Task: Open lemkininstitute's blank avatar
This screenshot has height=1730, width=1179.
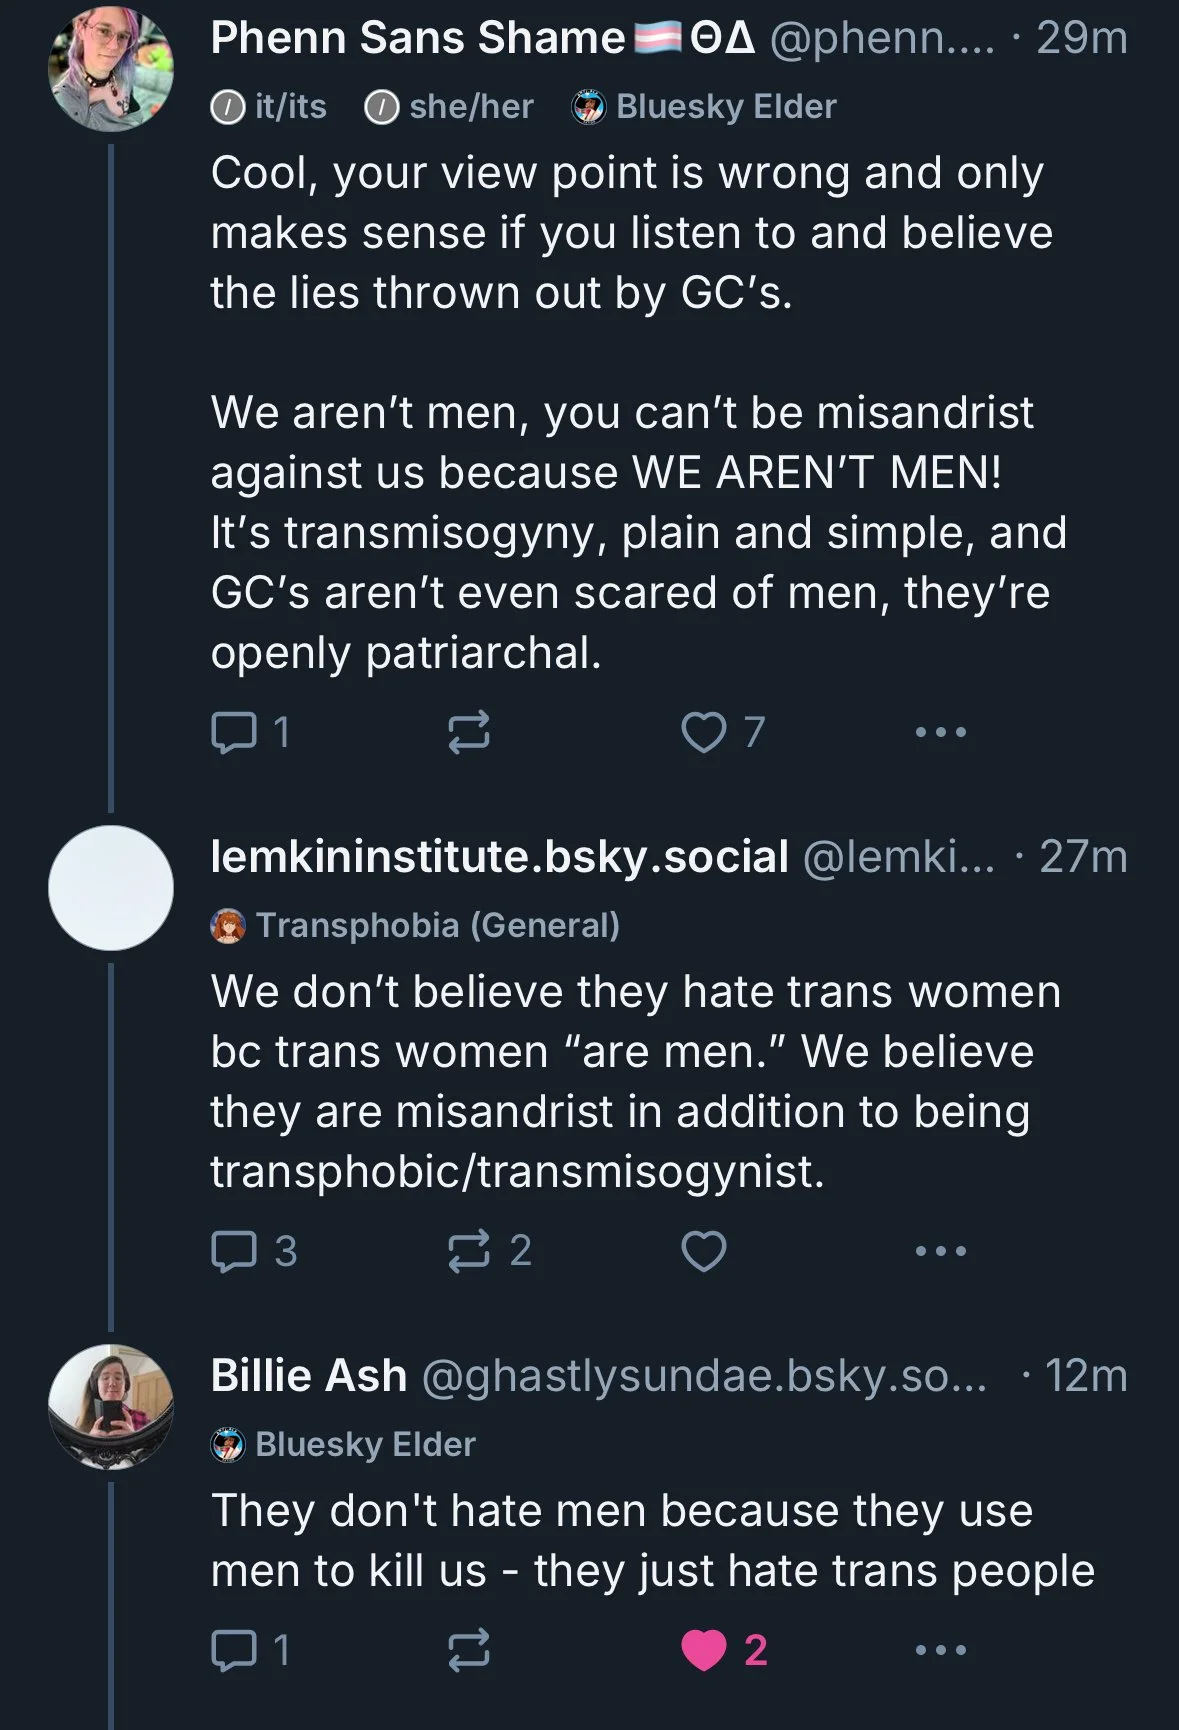Action: pos(111,888)
